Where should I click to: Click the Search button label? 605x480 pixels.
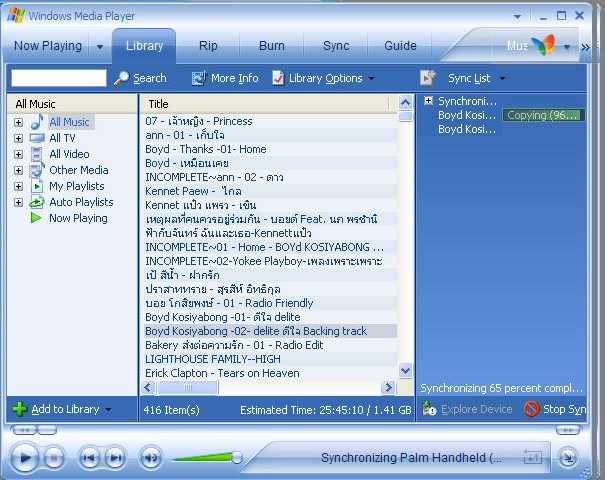[150, 78]
